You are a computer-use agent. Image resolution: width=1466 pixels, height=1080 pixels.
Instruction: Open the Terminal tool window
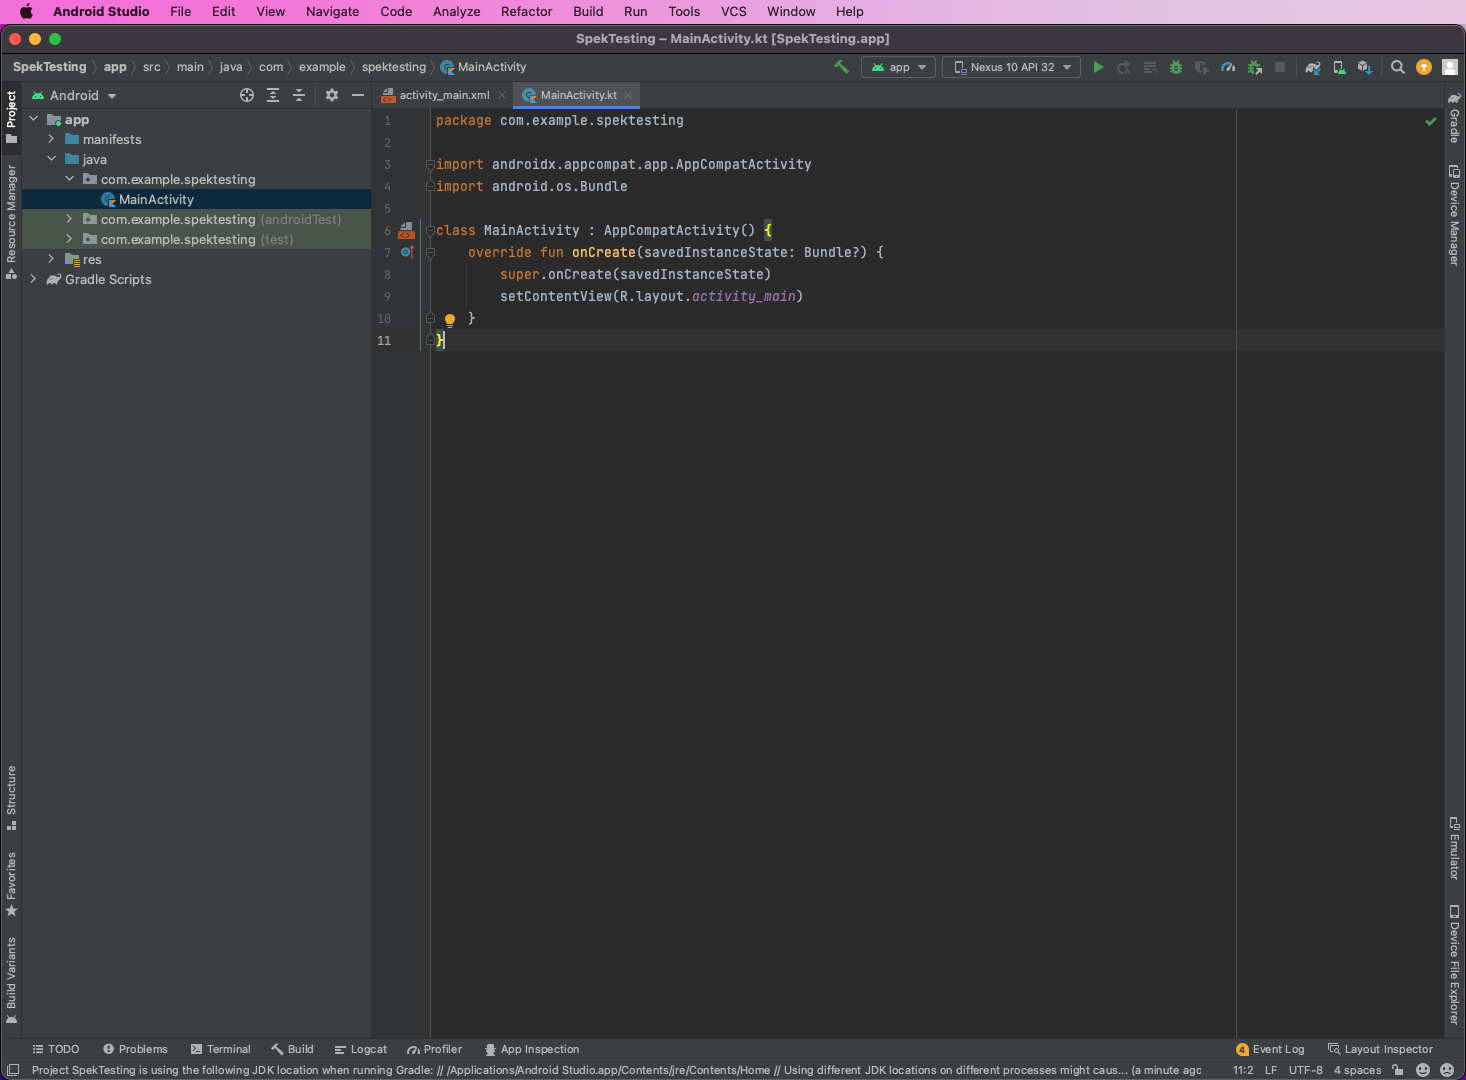tap(220, 1049)
